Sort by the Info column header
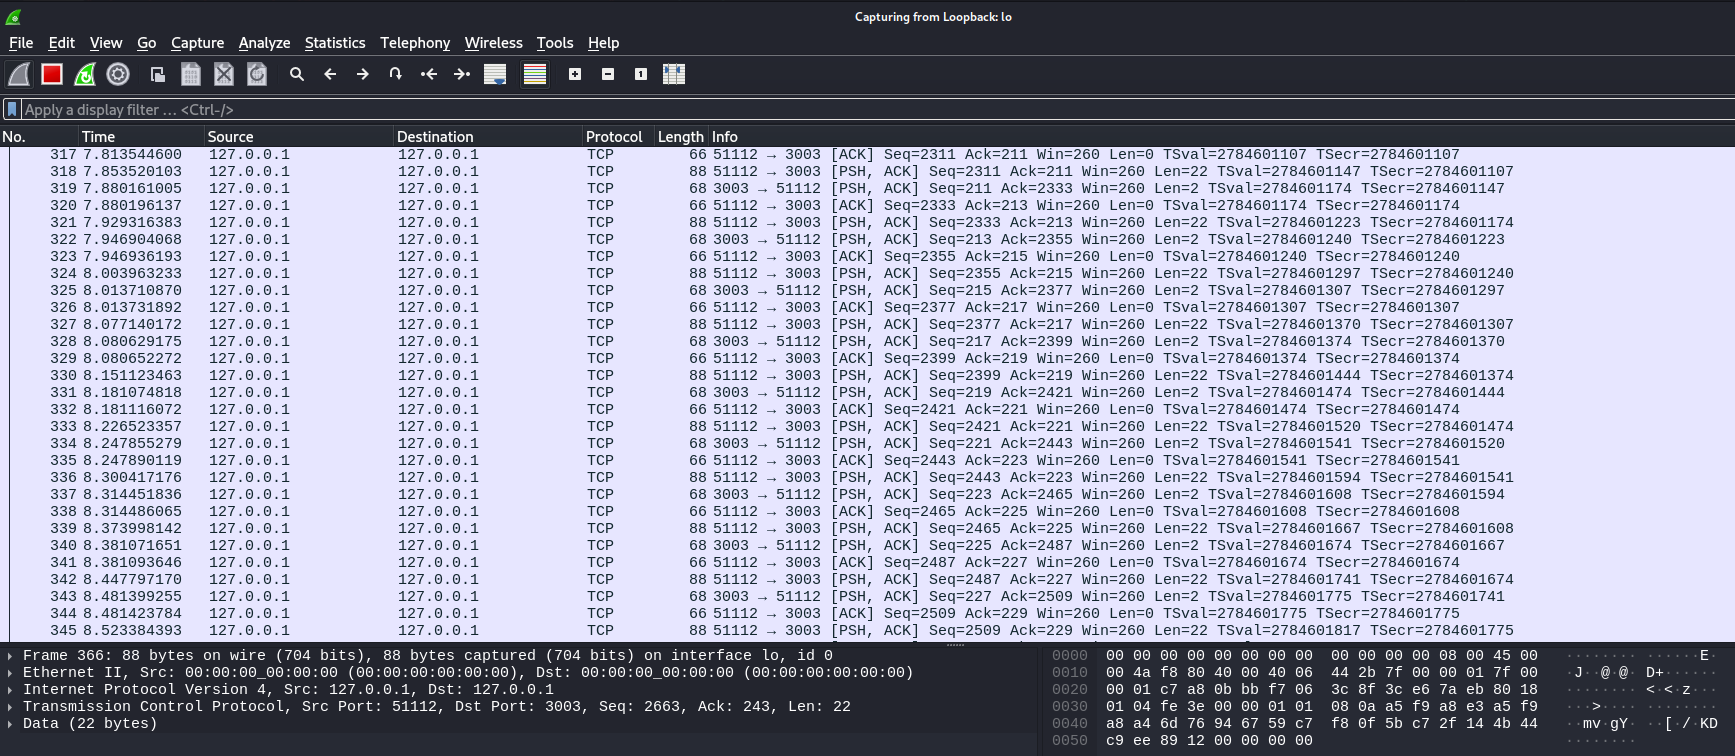 click(x=1221, y=137)
